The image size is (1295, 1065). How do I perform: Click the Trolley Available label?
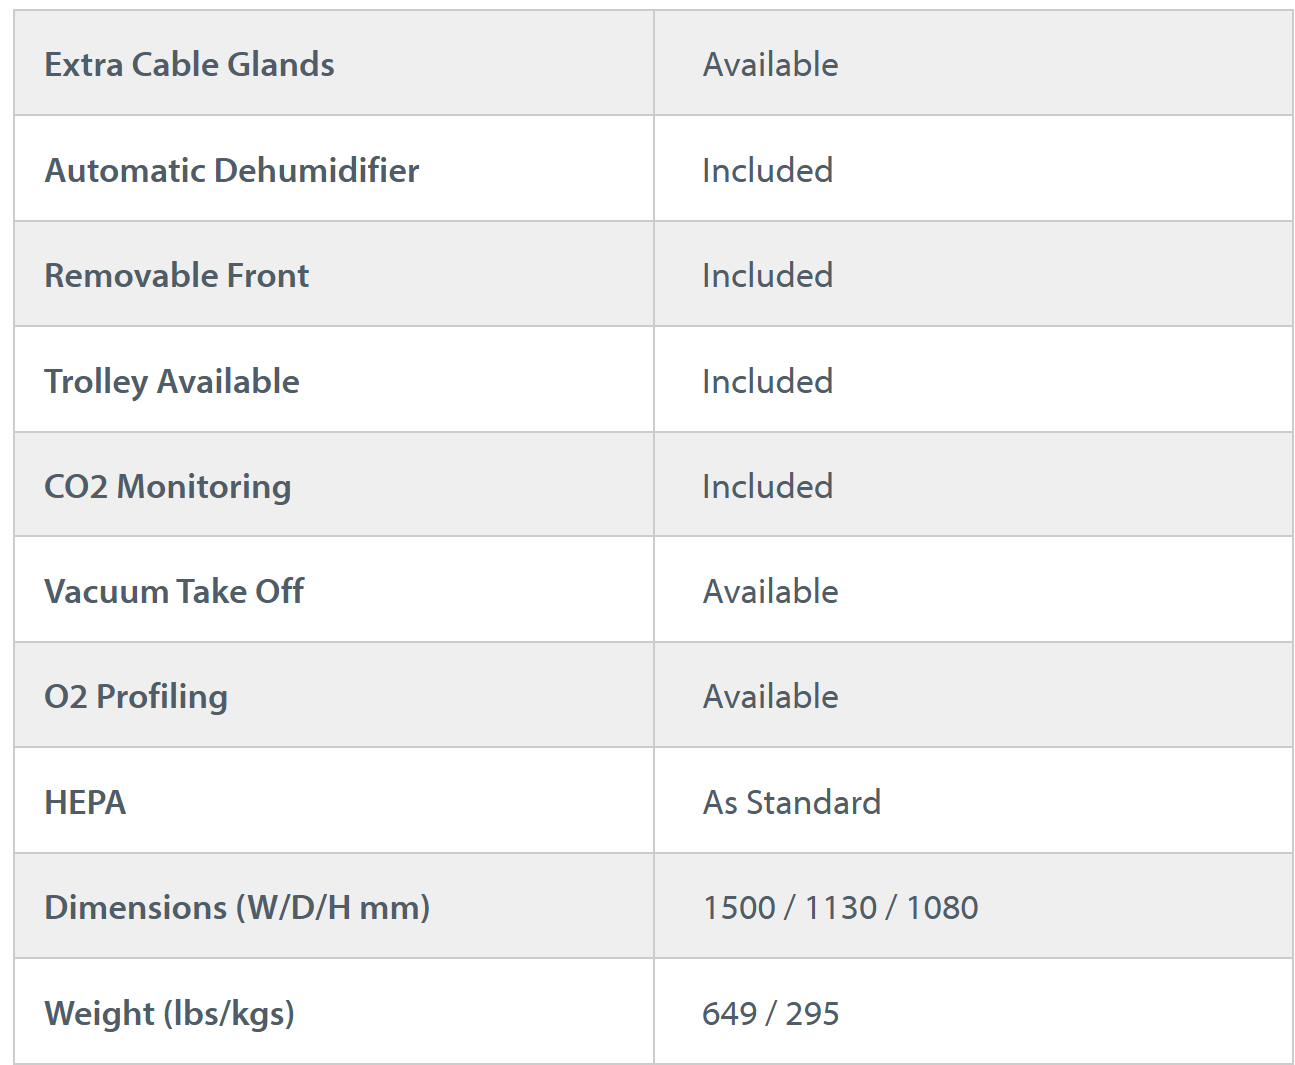pyautogui.click(x=172, y=382)
